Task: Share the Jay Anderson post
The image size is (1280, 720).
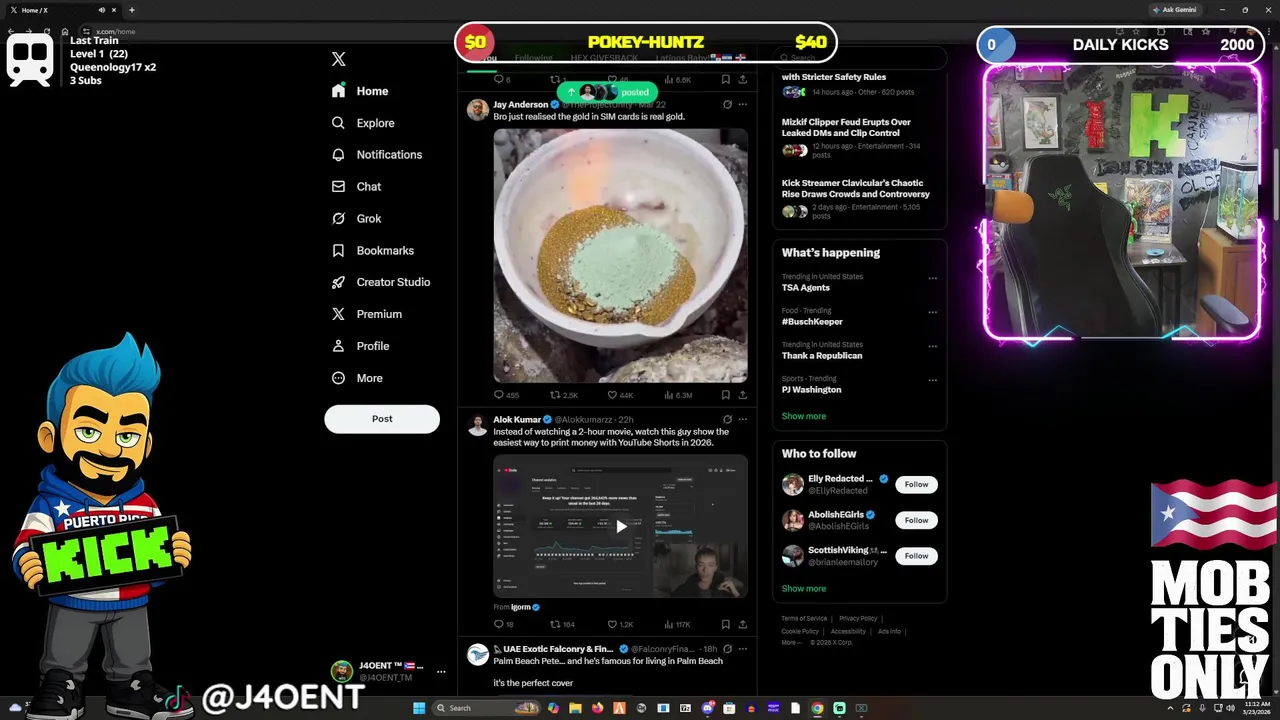Action: pos(742,395)
